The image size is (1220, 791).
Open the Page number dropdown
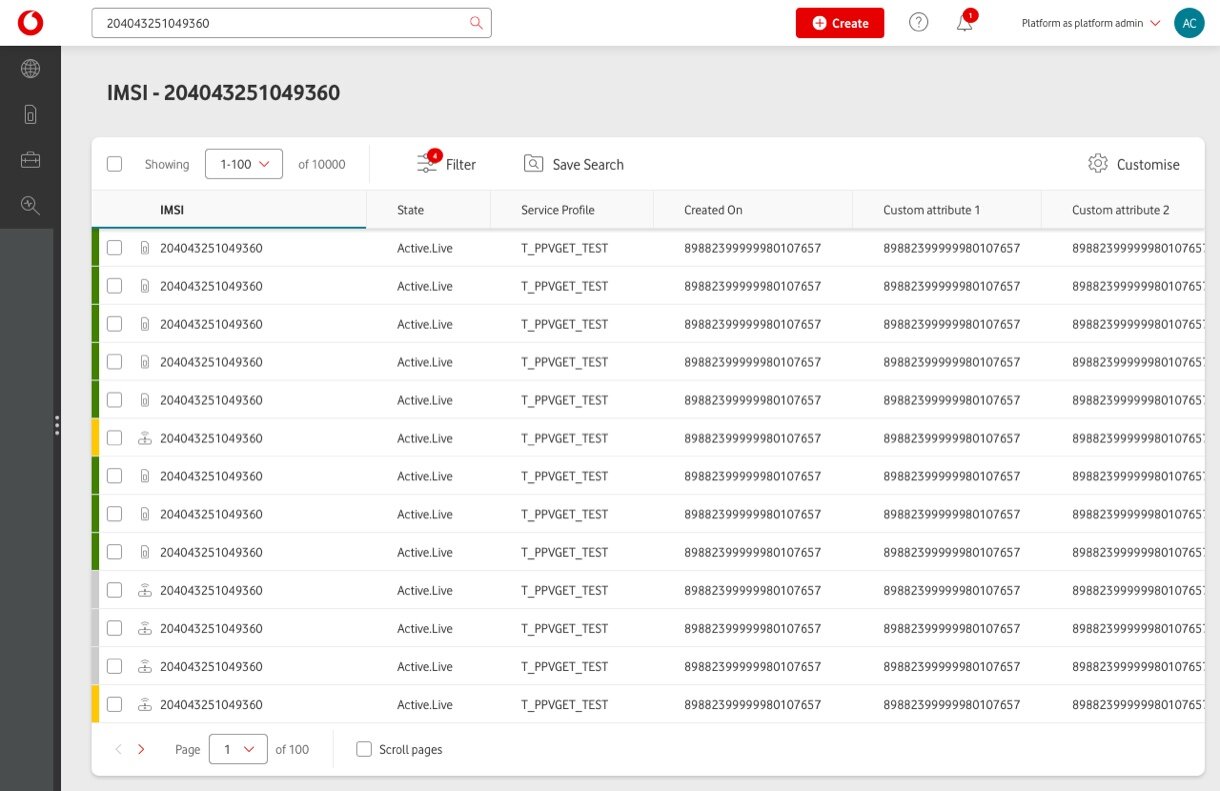coord(238,749)
